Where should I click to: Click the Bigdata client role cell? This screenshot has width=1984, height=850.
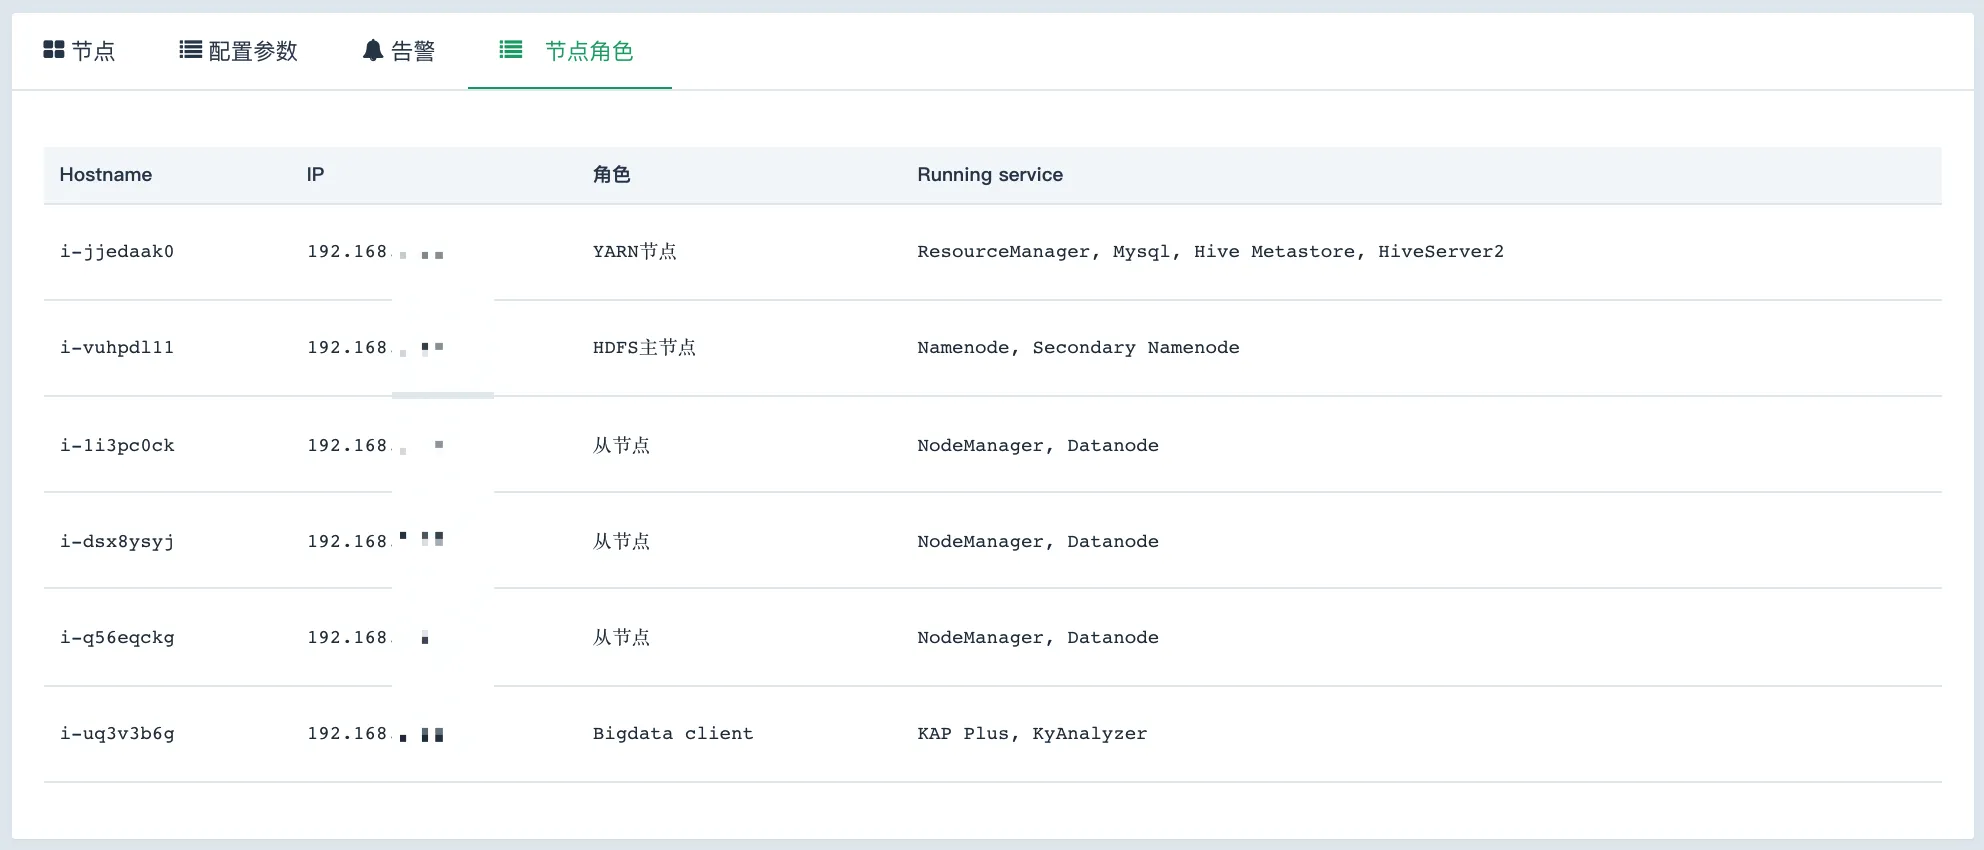click(673, 734)
